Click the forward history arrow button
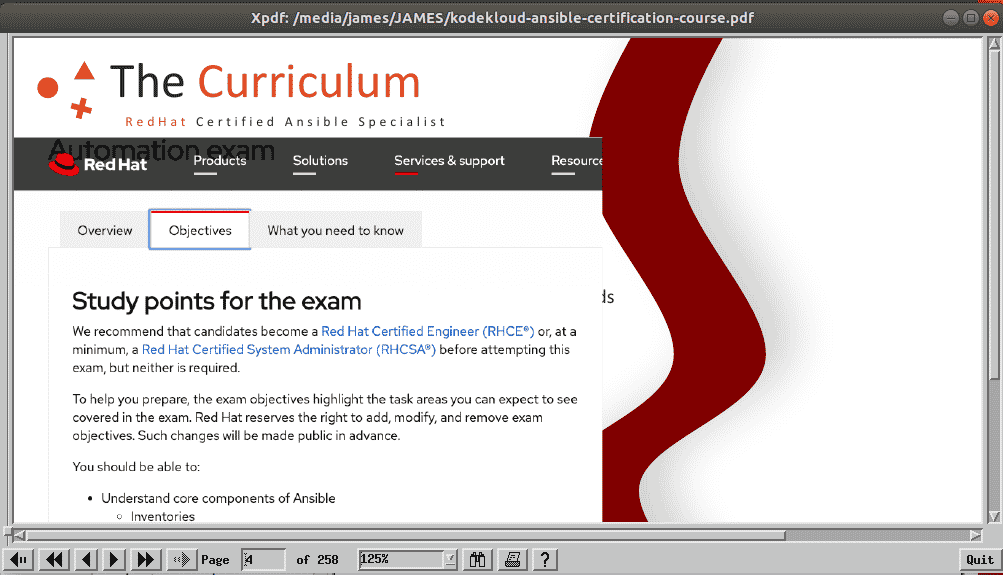Viewport: 1003px width, 575px height. (x=182, y=560)
